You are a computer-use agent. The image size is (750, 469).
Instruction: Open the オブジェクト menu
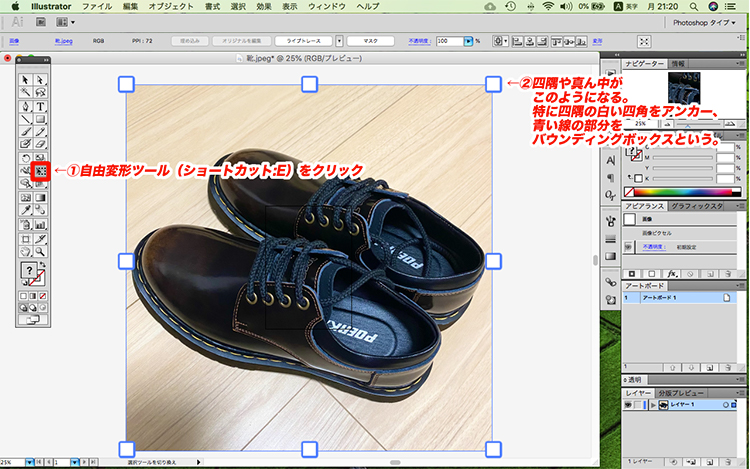pos(172,6)
